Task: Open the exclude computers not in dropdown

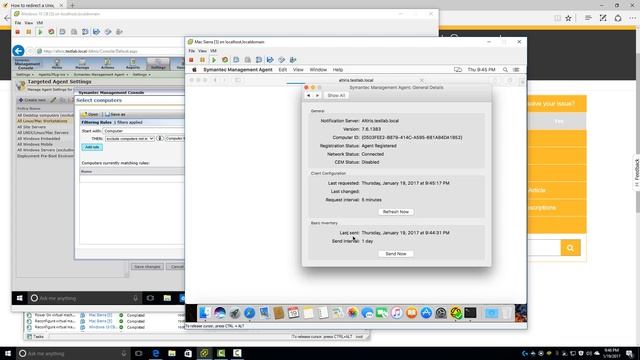Action: tap(130, 139)
